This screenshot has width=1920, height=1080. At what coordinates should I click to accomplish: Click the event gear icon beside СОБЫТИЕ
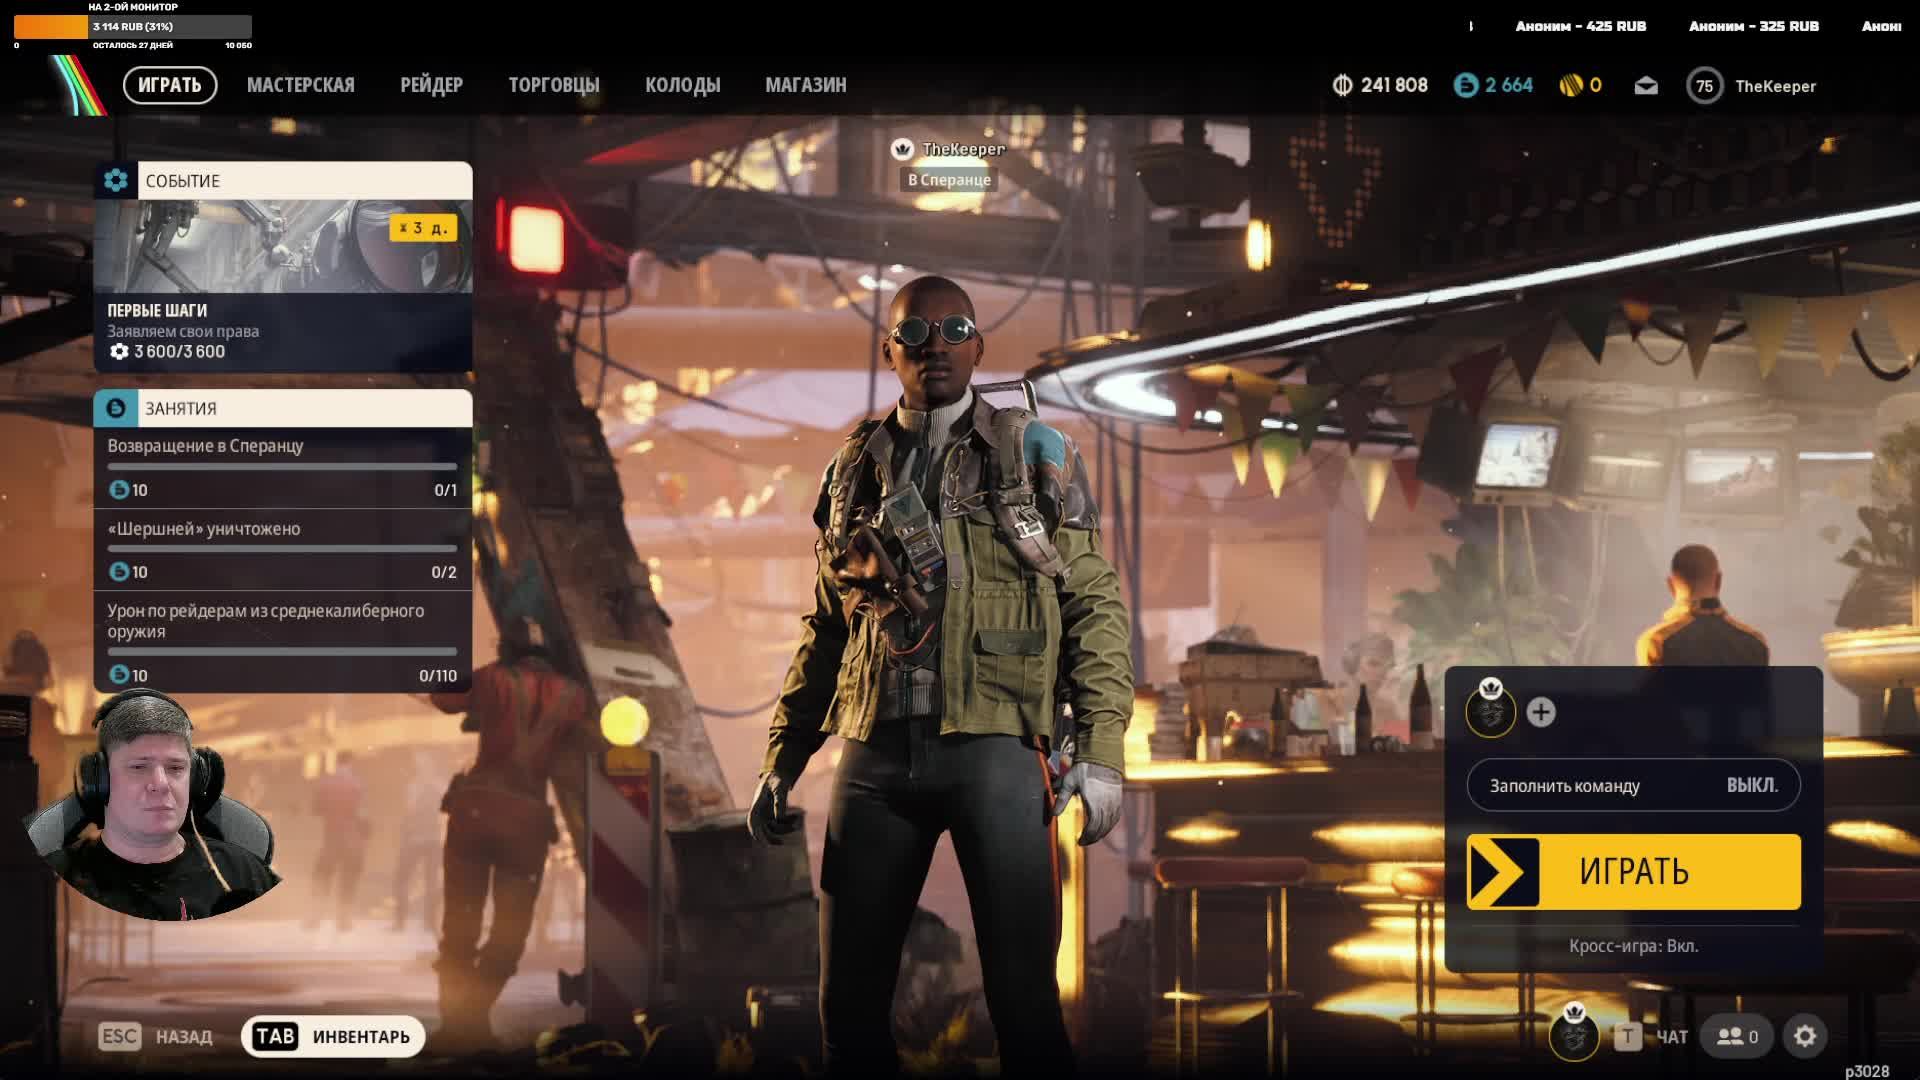pos(116,180)
